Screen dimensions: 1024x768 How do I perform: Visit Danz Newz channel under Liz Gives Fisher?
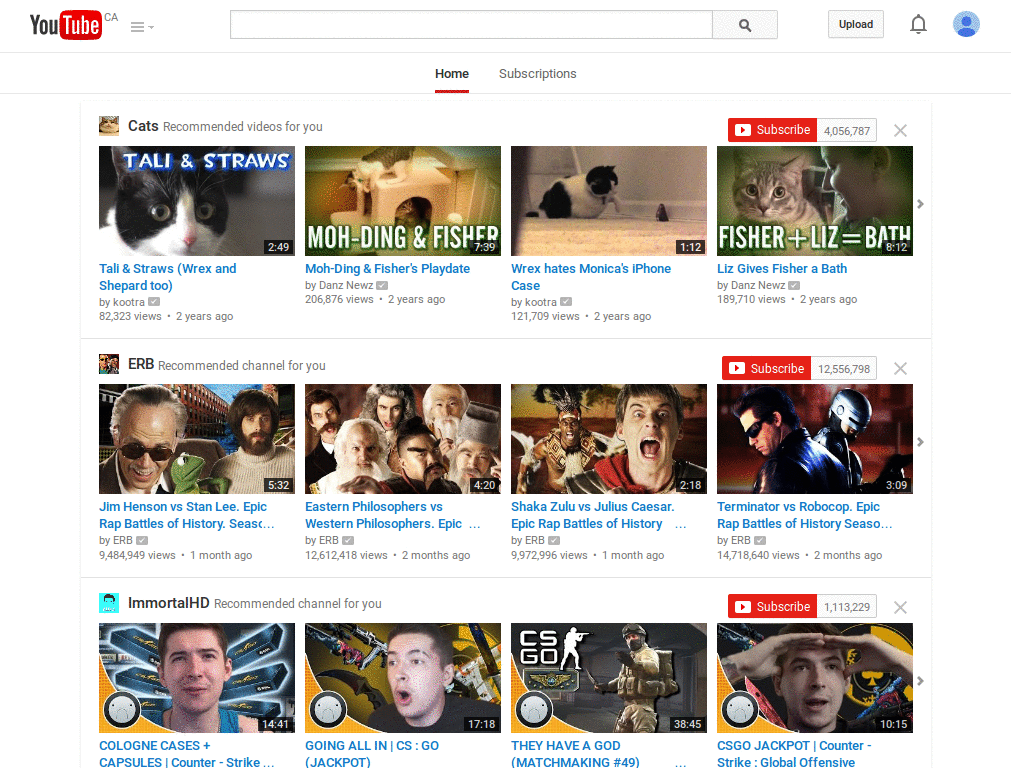coord(758,285)
